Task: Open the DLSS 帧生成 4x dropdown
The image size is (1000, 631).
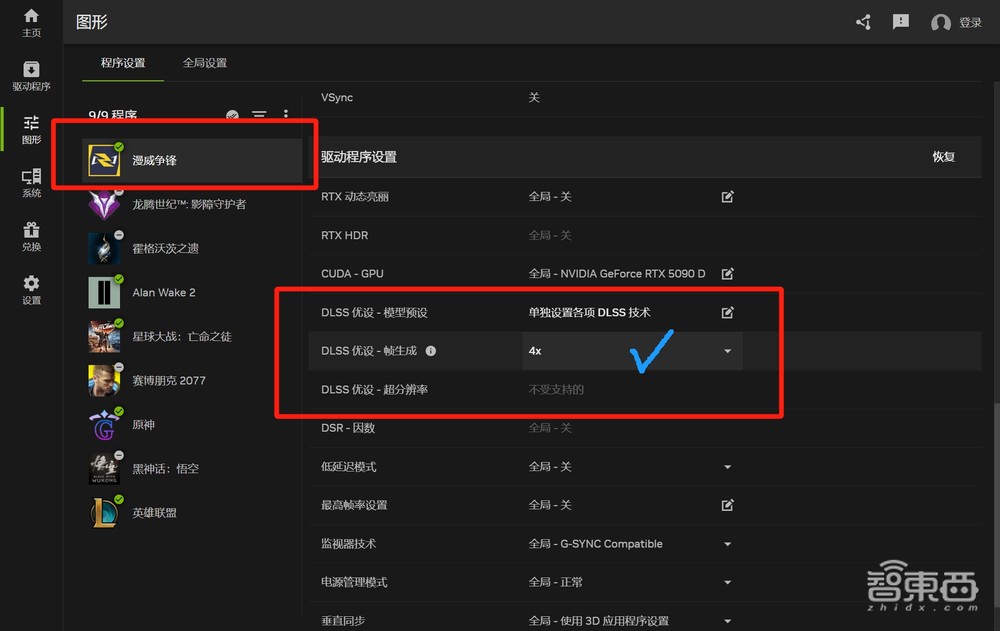Action: click(x=727, y=351)
